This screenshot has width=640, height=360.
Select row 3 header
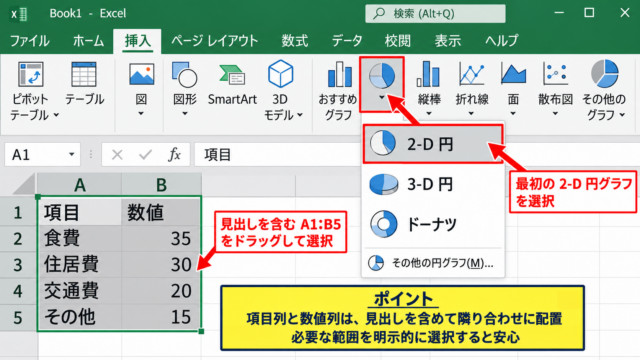pos(18,265)
